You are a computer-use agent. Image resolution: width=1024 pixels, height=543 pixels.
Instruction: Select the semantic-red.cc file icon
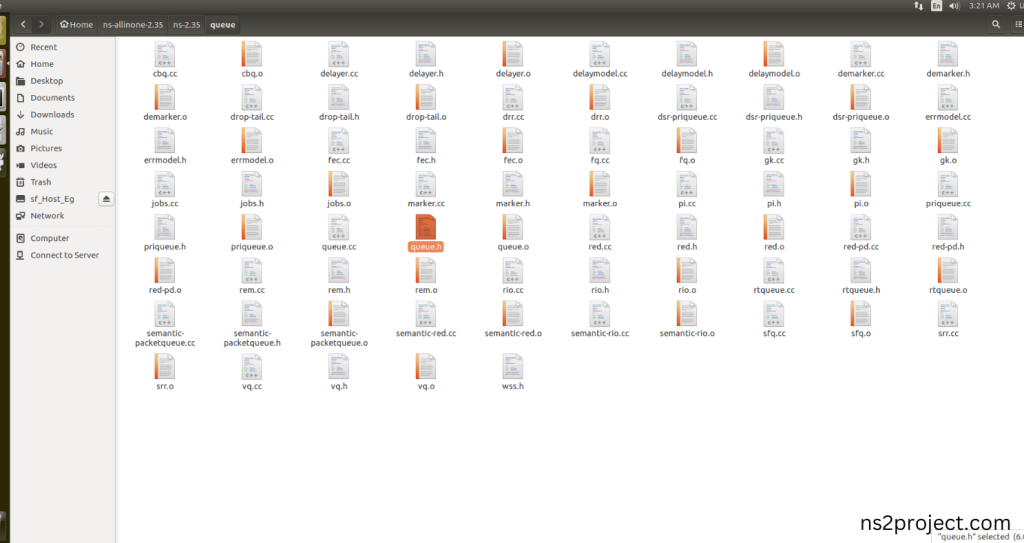[426, 314]
